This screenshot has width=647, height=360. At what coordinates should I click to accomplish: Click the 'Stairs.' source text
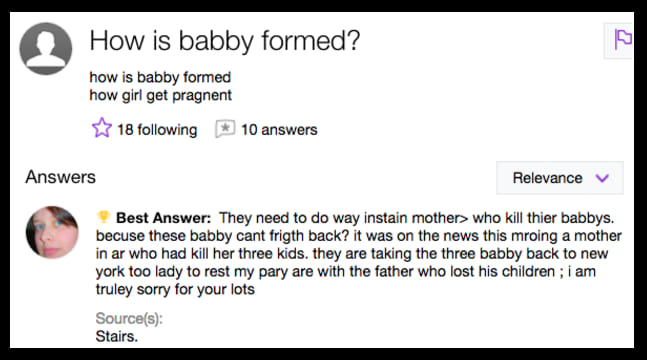point(117,336)
